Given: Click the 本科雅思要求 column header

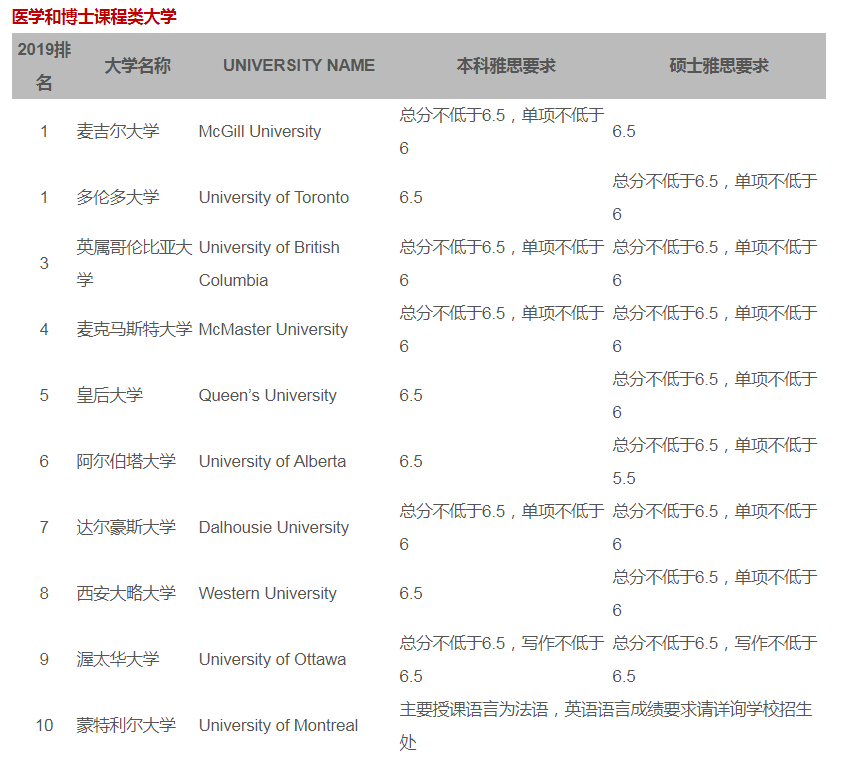Looking at the screenshot, I should coord(505,66).
